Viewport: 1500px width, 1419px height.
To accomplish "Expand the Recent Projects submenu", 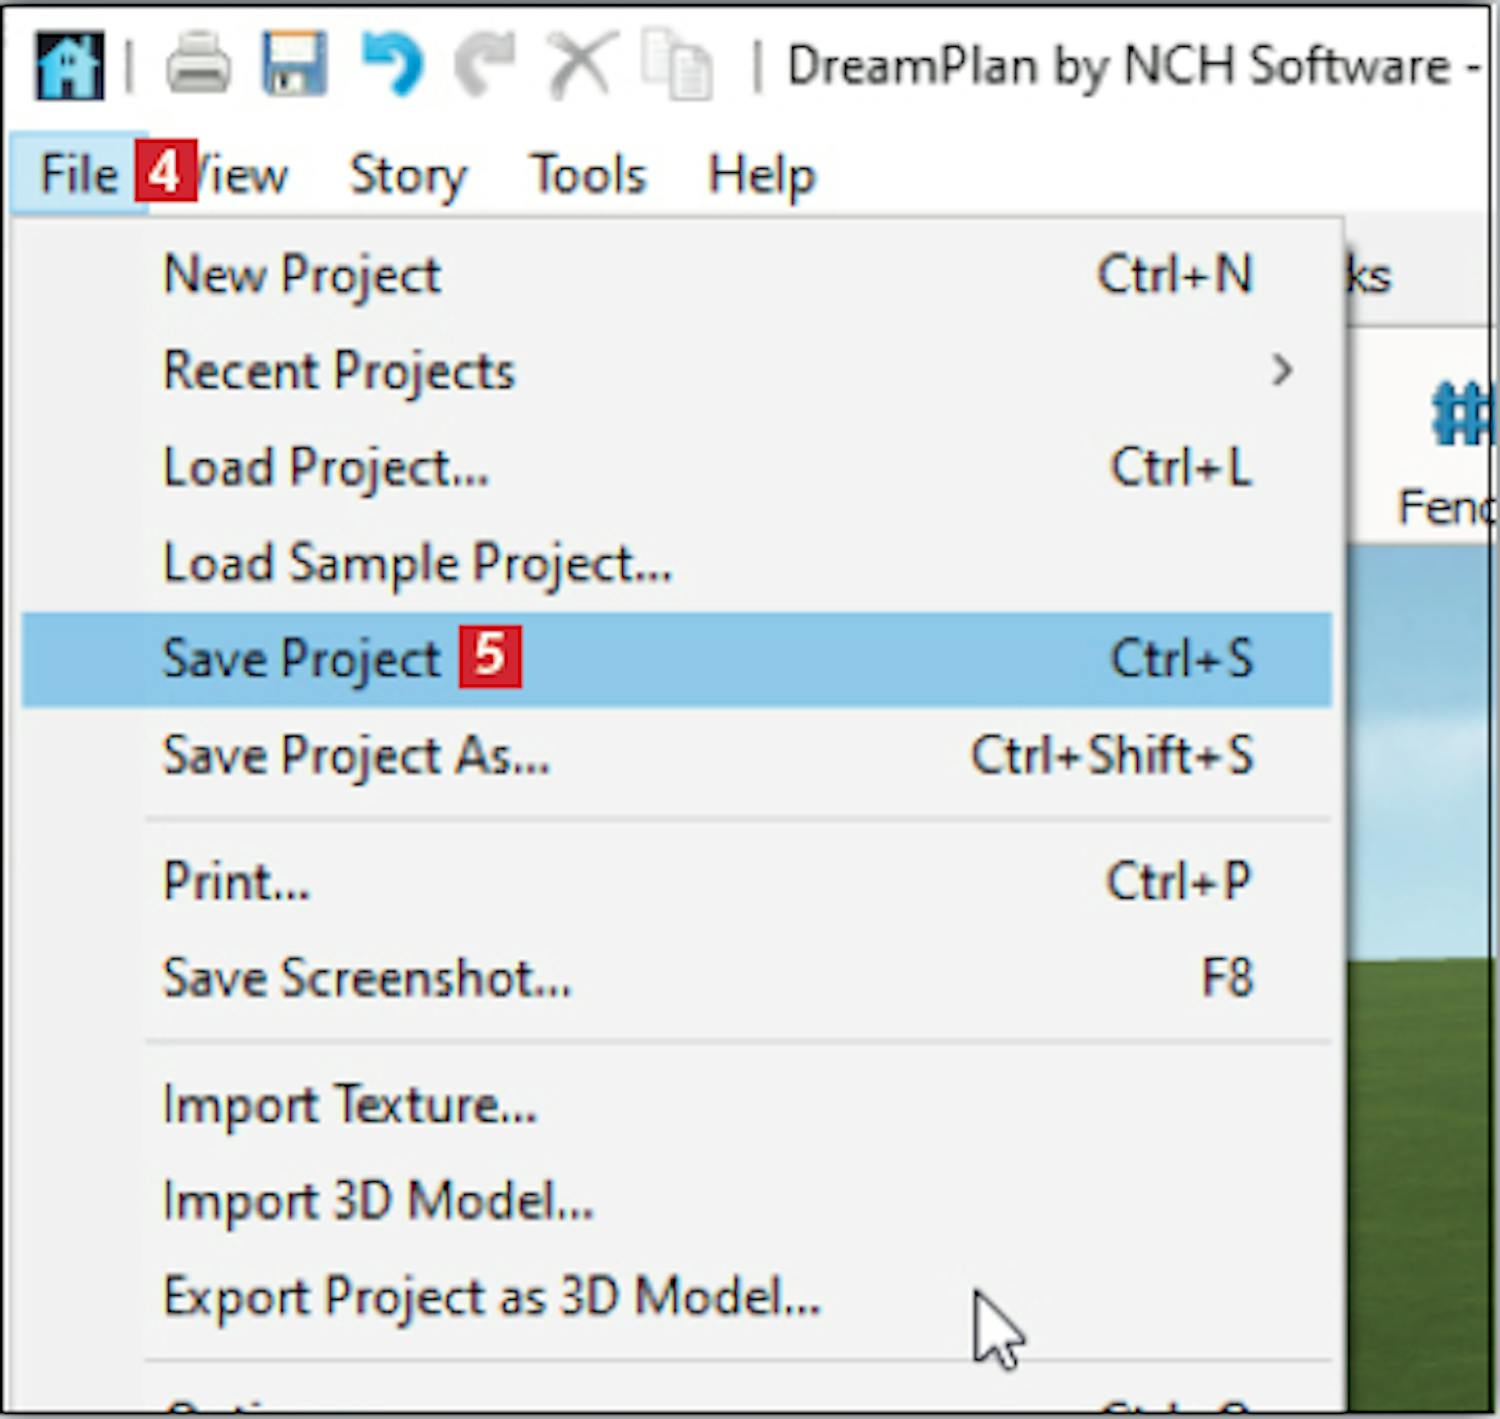I will [677, 371].
